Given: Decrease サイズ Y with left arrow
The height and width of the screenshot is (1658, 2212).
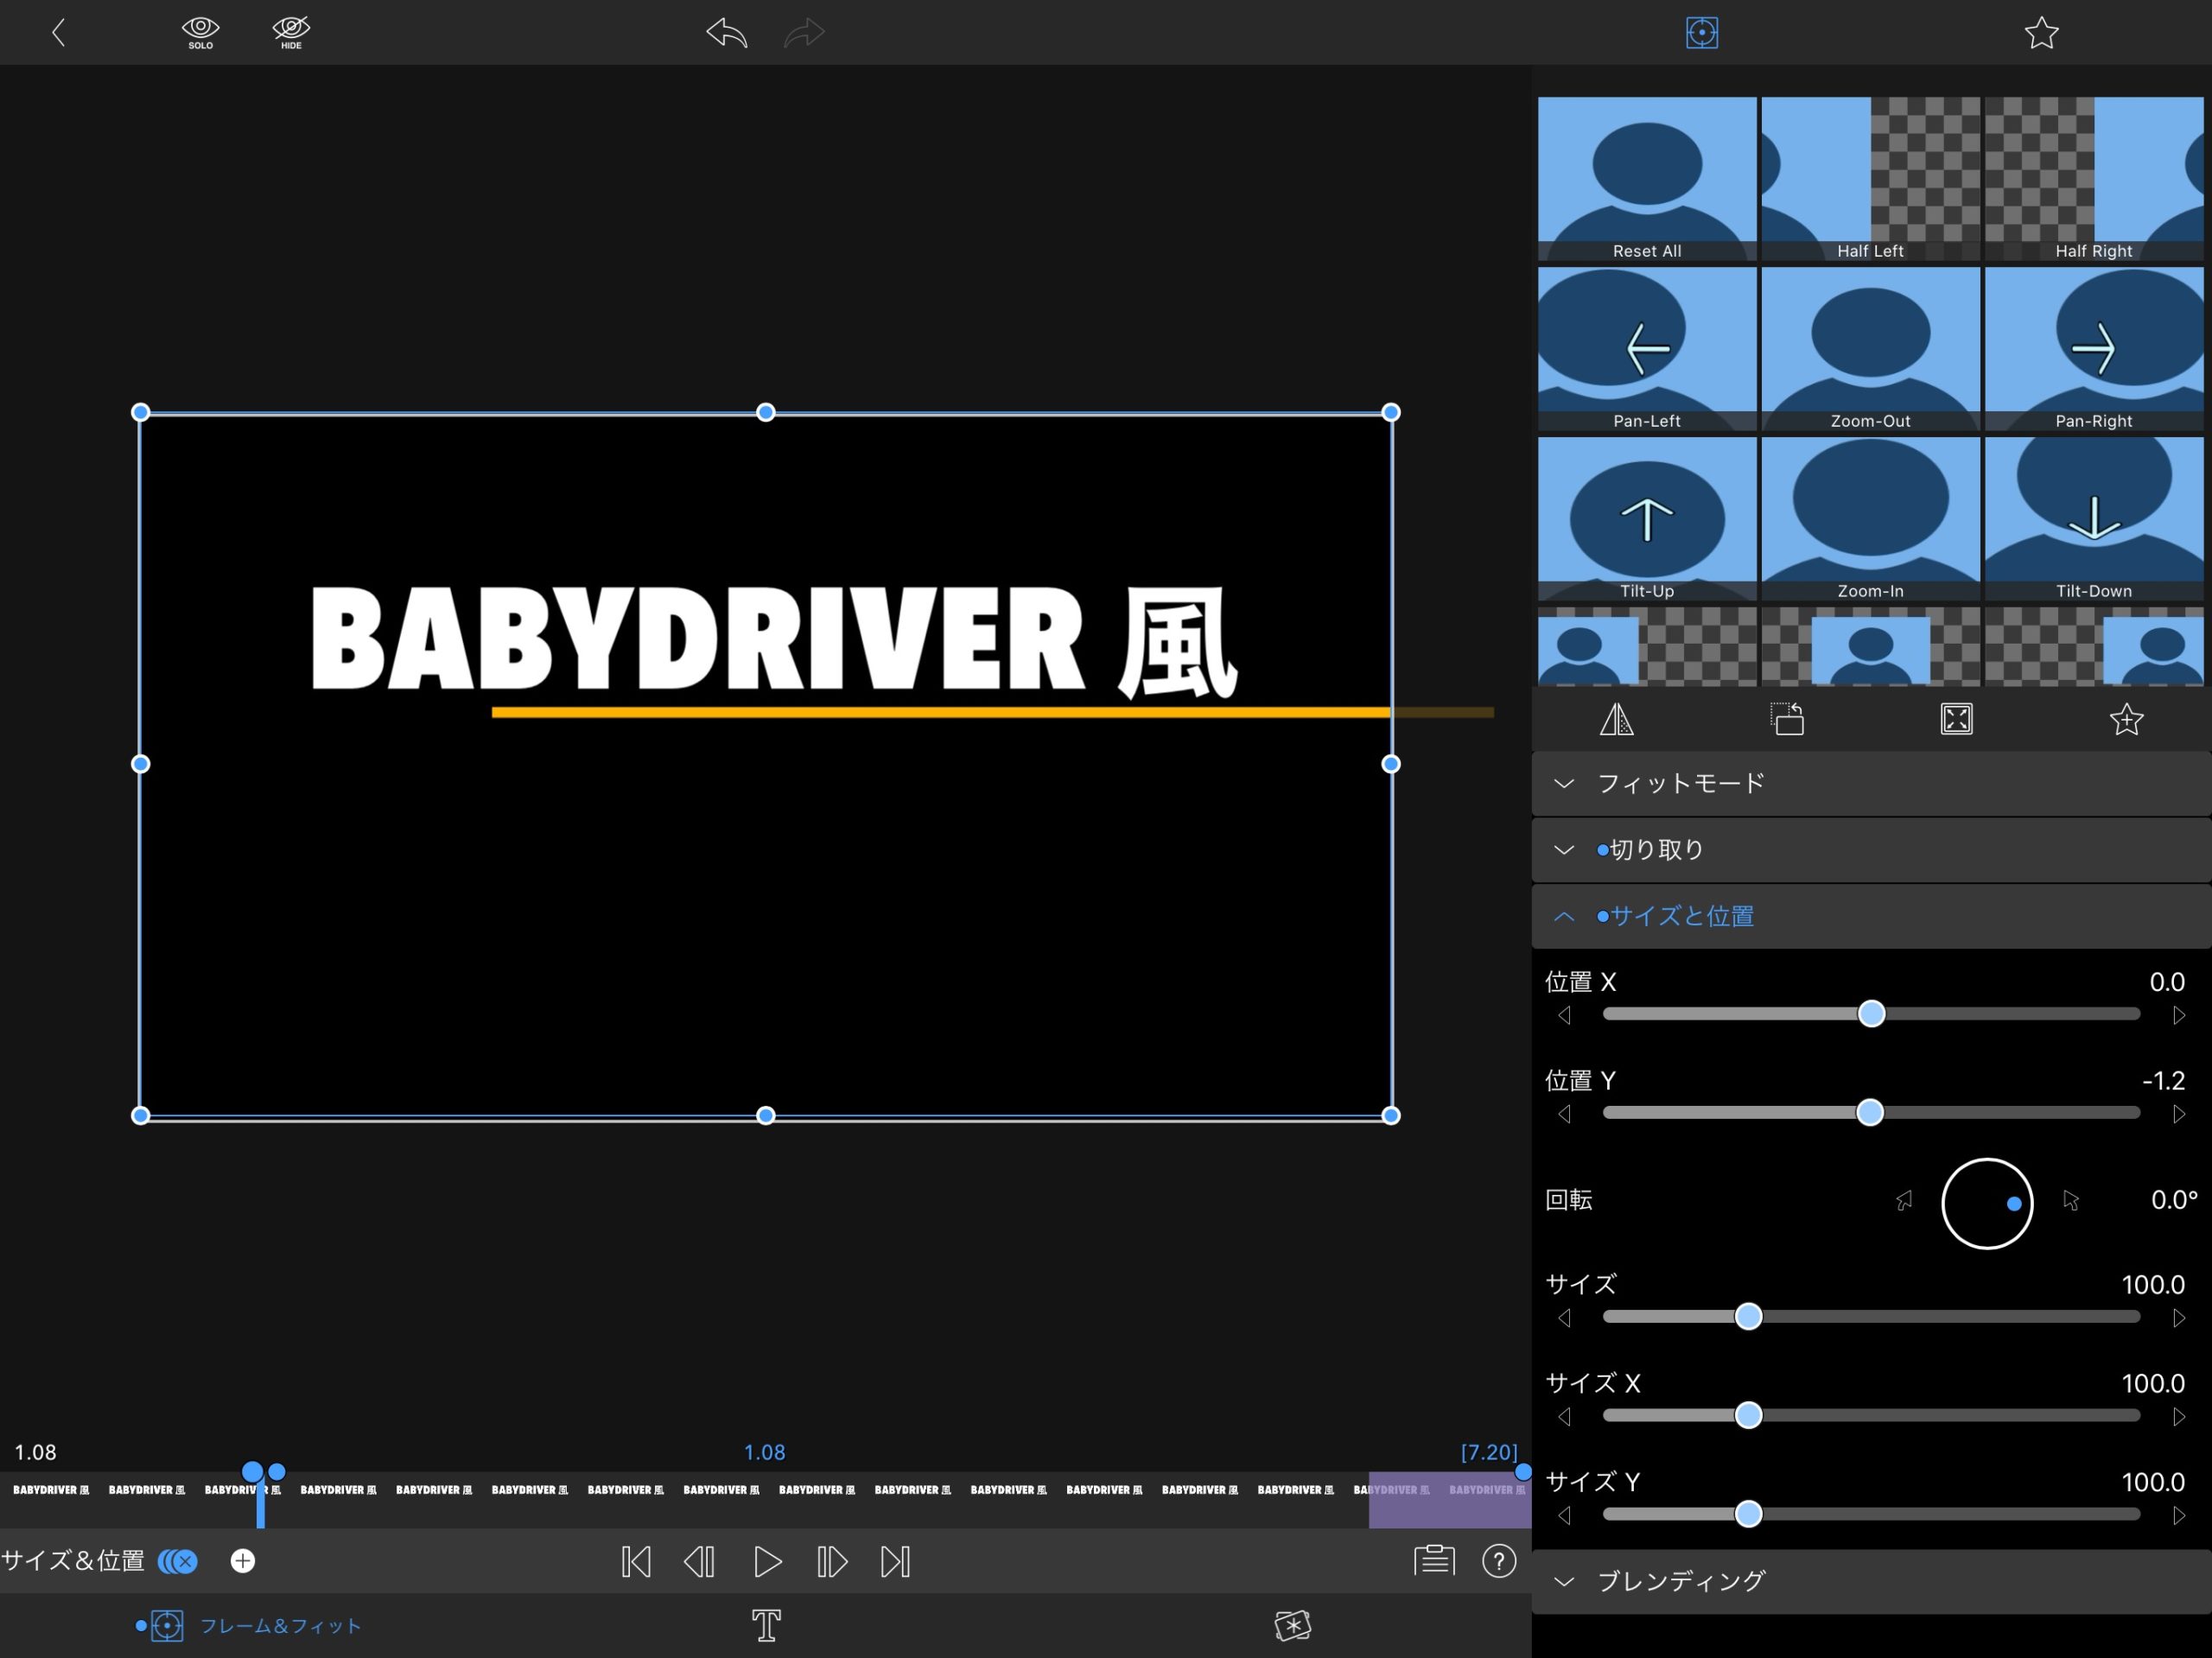Looking at the screenshot, I should [1565, 1516].
